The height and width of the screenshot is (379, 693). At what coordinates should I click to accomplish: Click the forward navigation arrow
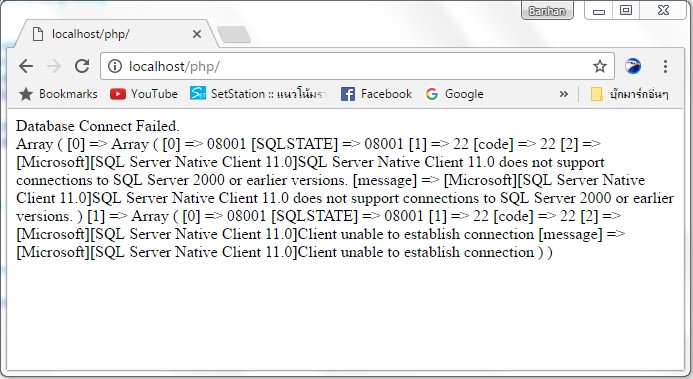click(54, 66)
